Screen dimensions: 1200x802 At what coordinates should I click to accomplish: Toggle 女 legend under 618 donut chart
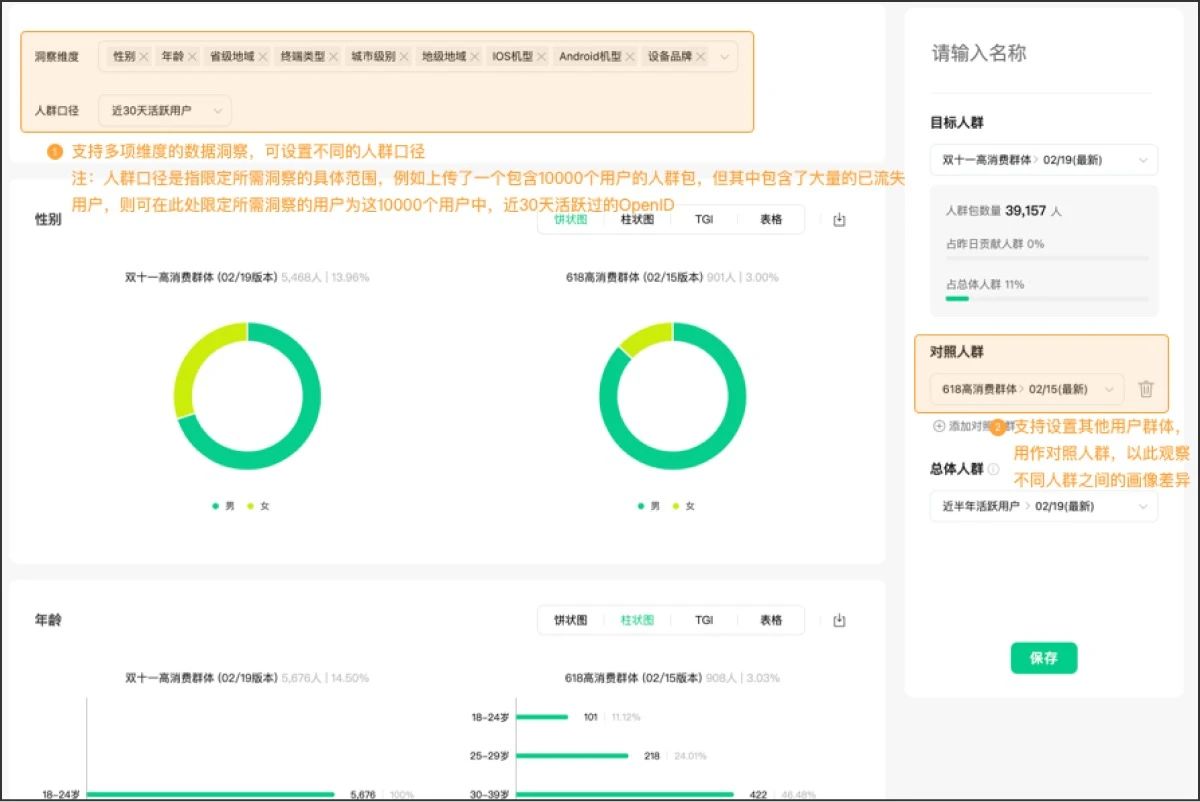[684, 506]
